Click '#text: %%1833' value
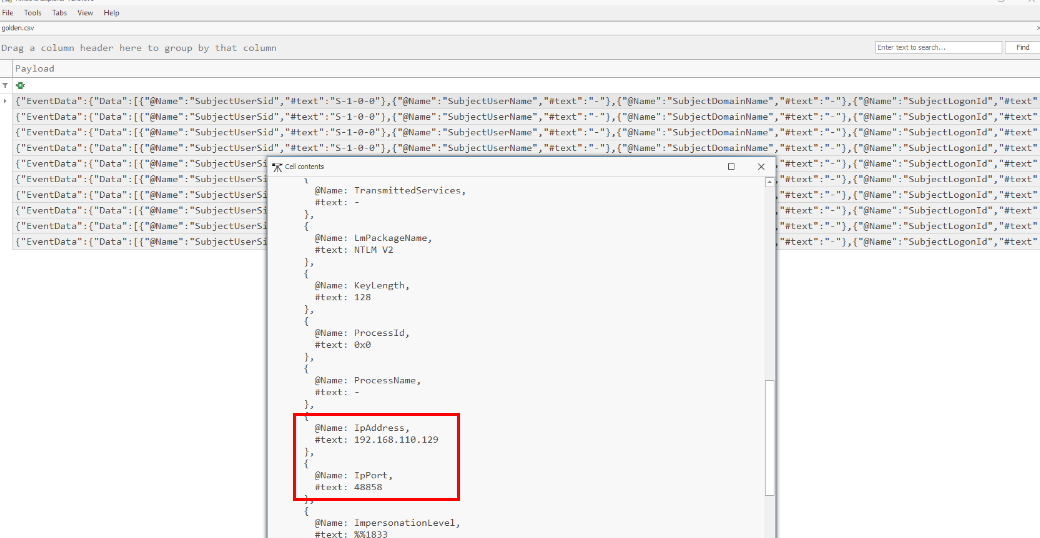The height and width of the screenshot is (538, 1040). click(x=351, y=535)
